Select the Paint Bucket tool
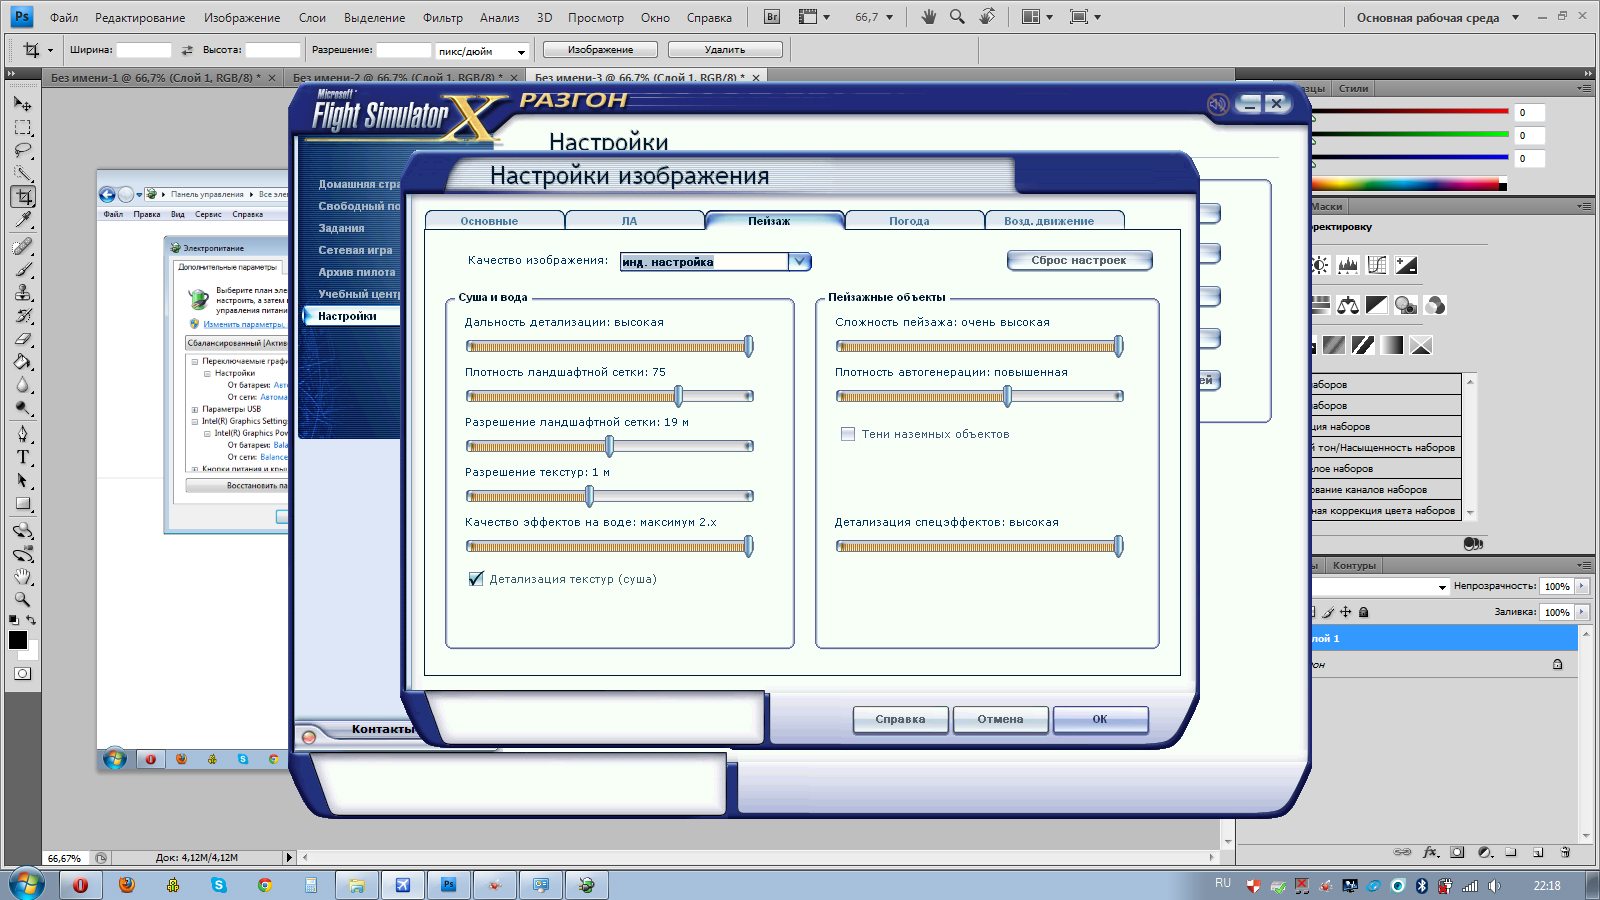Screen dimensions: 1600x900 tap(22, 361)
